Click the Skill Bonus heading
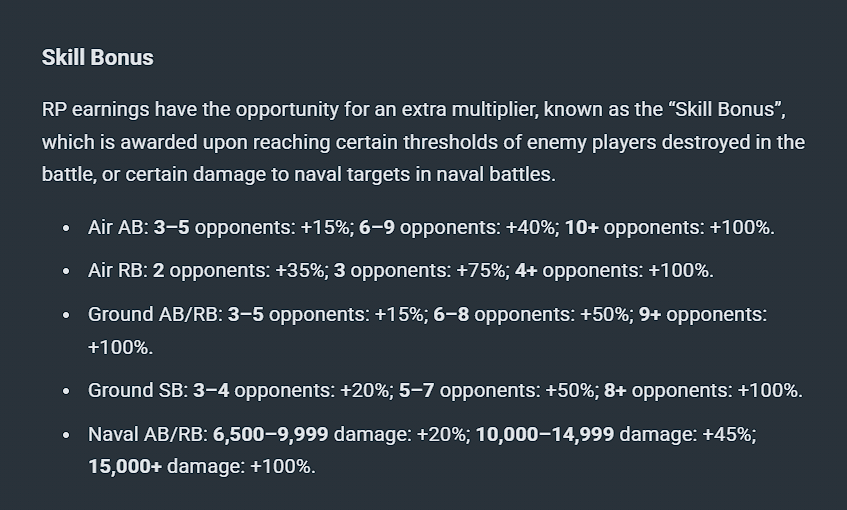This screenshot has width=847, height=510. 97,57
